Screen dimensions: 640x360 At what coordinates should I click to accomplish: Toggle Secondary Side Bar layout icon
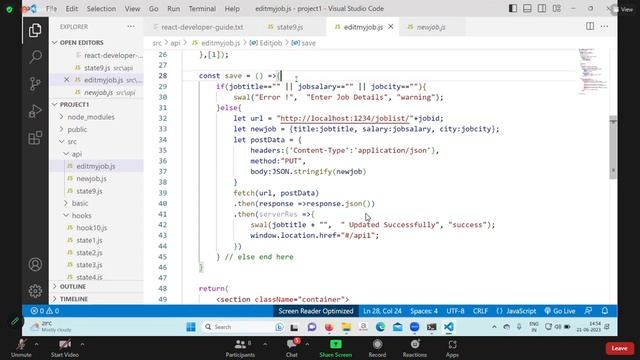(x=542, y=9)
